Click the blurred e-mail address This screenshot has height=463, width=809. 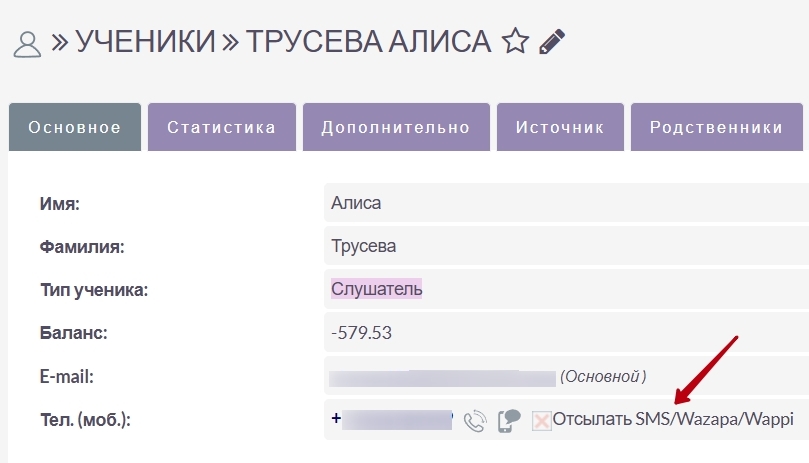coord(442,377)
